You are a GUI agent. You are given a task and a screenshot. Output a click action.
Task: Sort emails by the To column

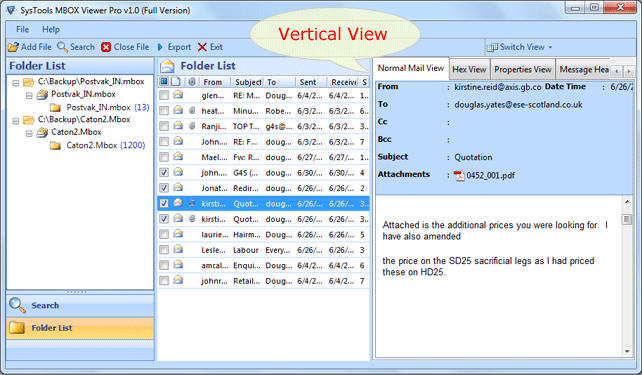pos(279,82)
